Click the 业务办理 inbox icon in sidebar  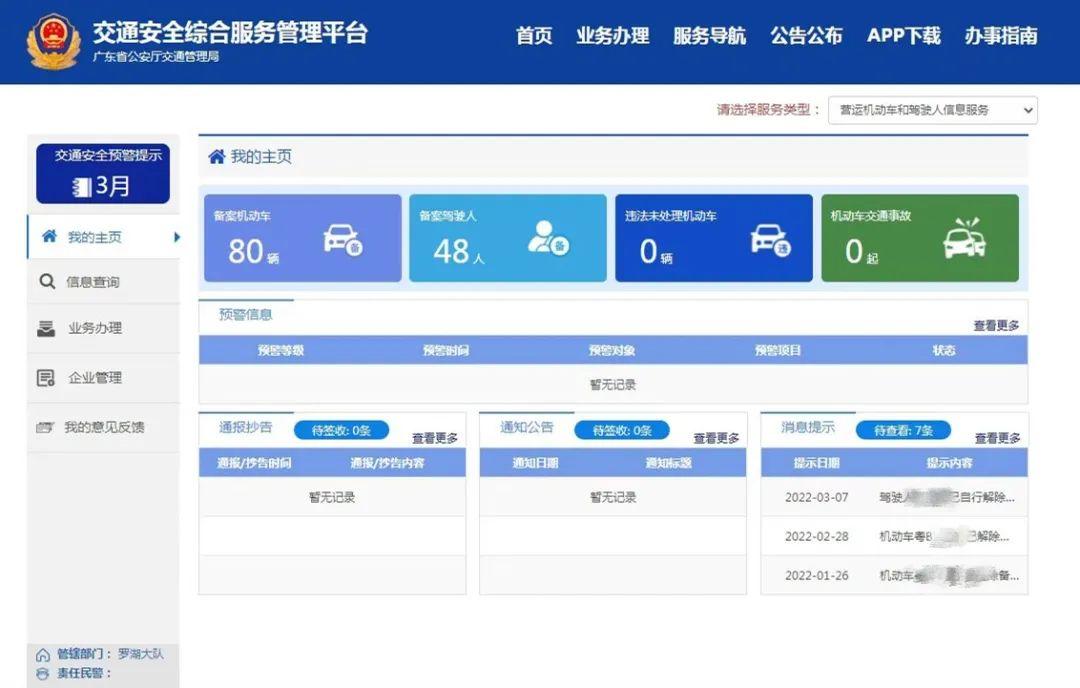(46, 328)
